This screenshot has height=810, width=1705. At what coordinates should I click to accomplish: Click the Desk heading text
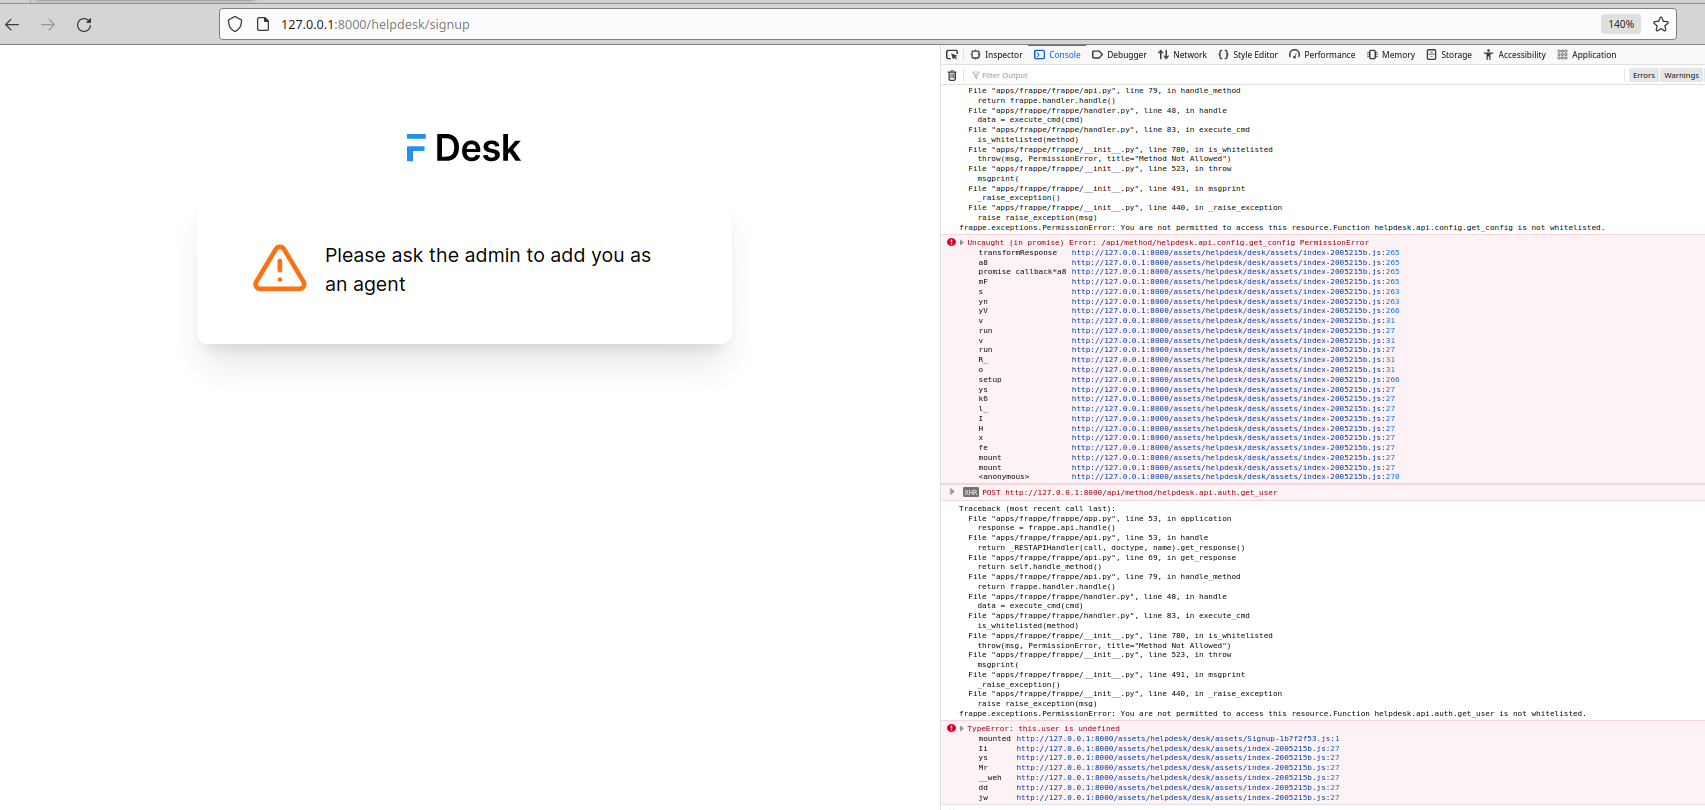point(478,148)
